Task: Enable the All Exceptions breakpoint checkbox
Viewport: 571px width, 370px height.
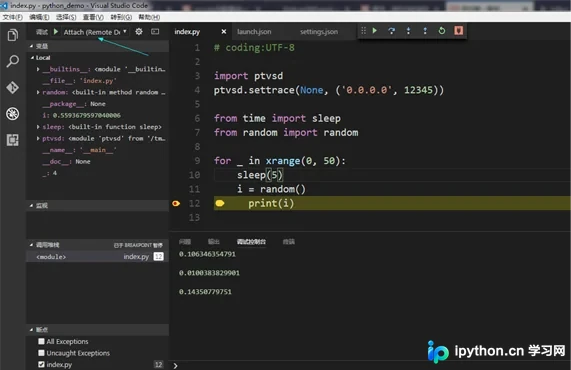Action: pos(41,341)
